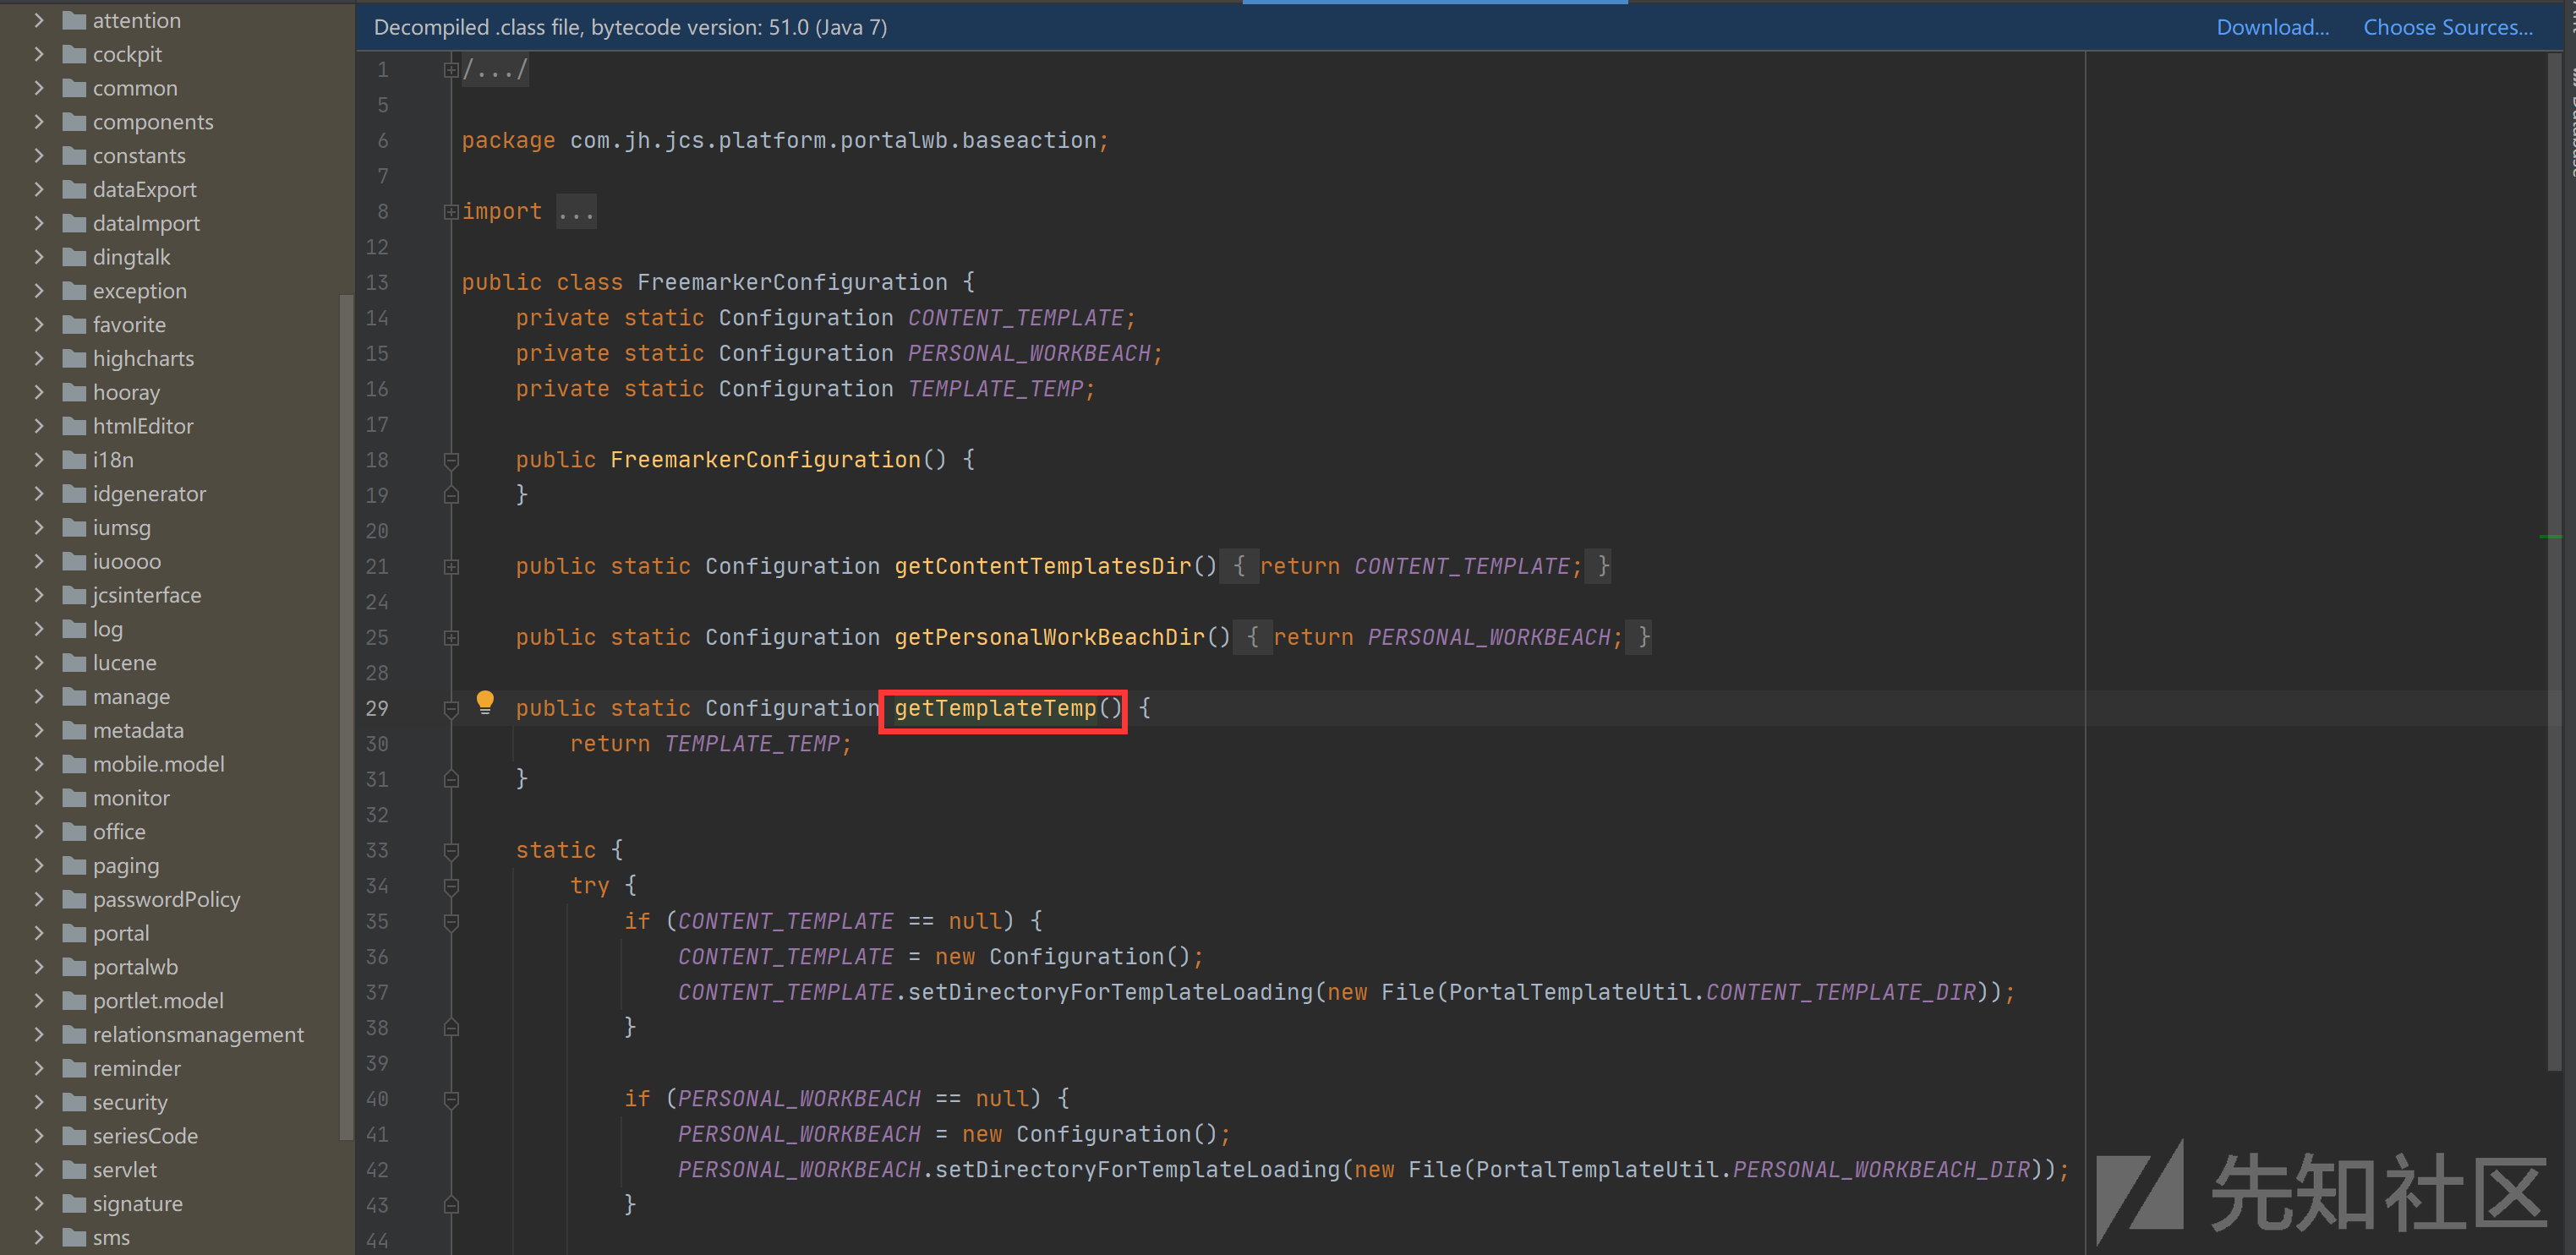Click setDirectoryForTemplateLoading call on line 42
The height and width of the screenshot is (1255, 2576).
pyautogui.click(x=1137, y=1170)
